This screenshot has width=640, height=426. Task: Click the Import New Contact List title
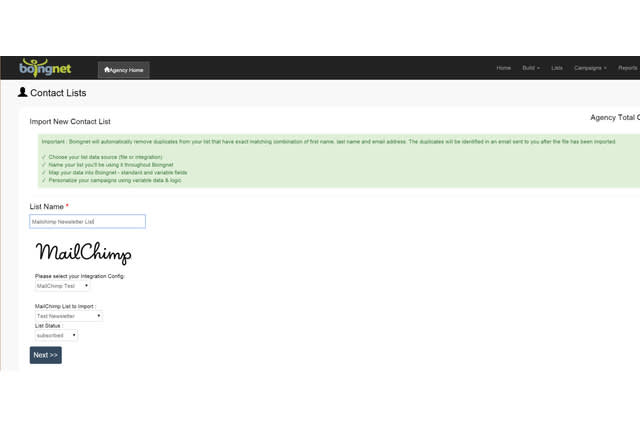70,122
